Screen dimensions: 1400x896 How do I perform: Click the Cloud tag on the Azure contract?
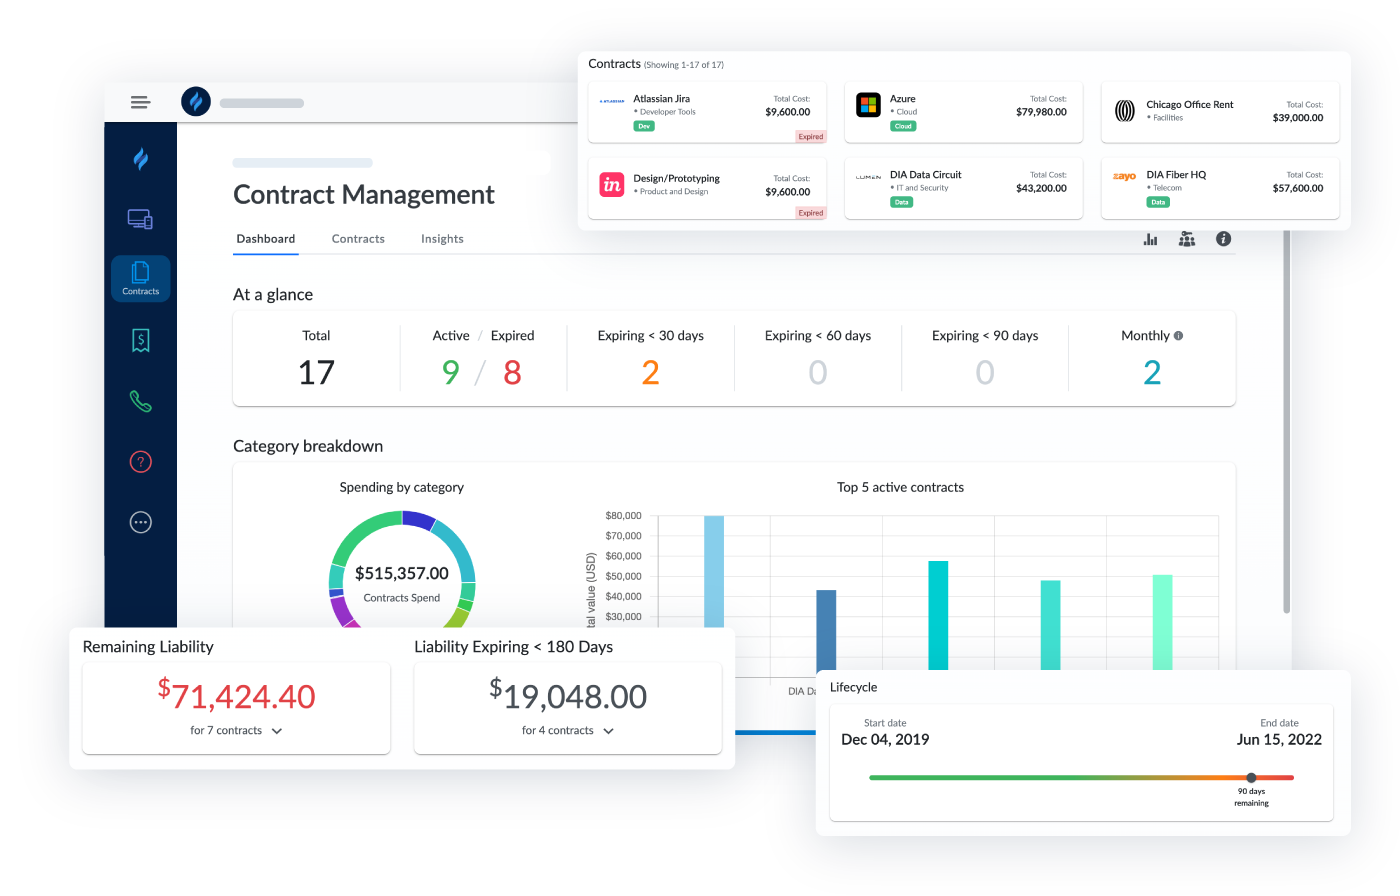coord(902,126)
